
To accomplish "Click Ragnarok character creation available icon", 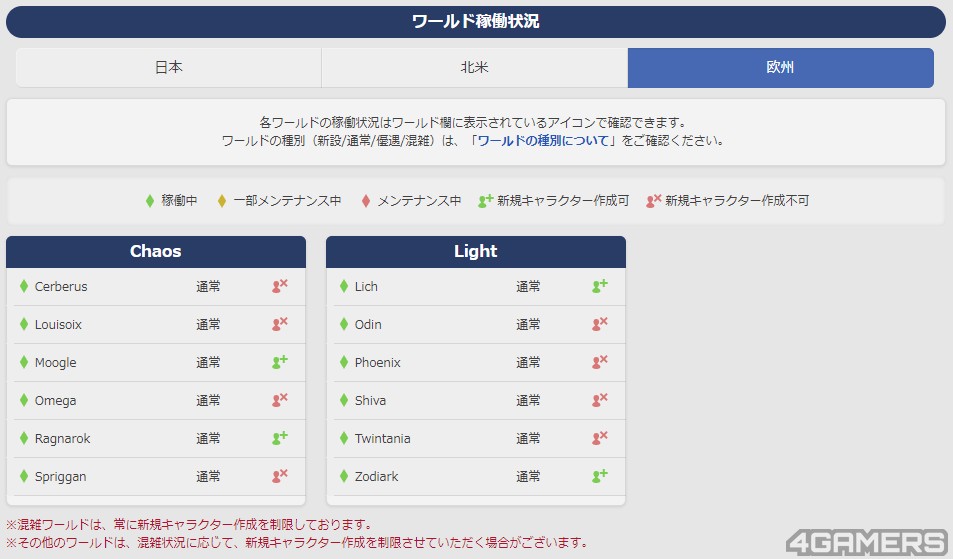I will pyautogui.click(x=280, y=438).
